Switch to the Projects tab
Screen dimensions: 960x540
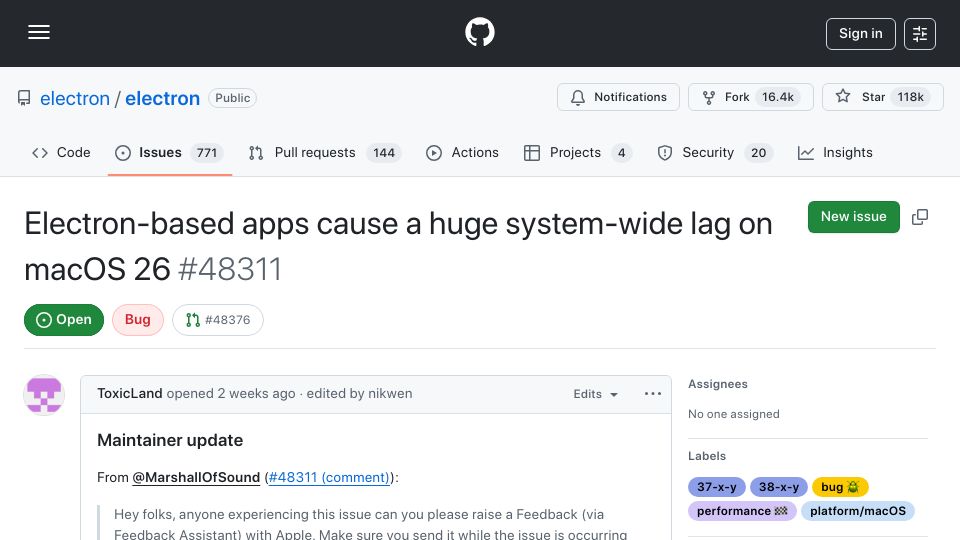(577, 152)
